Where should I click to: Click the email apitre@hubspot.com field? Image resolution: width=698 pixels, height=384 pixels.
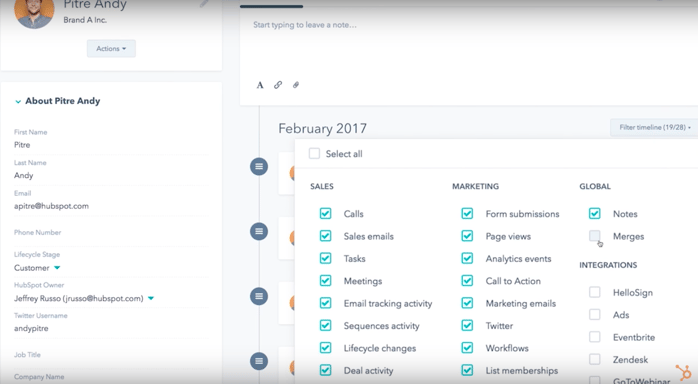pyautogui.click(x=51, y=206)
